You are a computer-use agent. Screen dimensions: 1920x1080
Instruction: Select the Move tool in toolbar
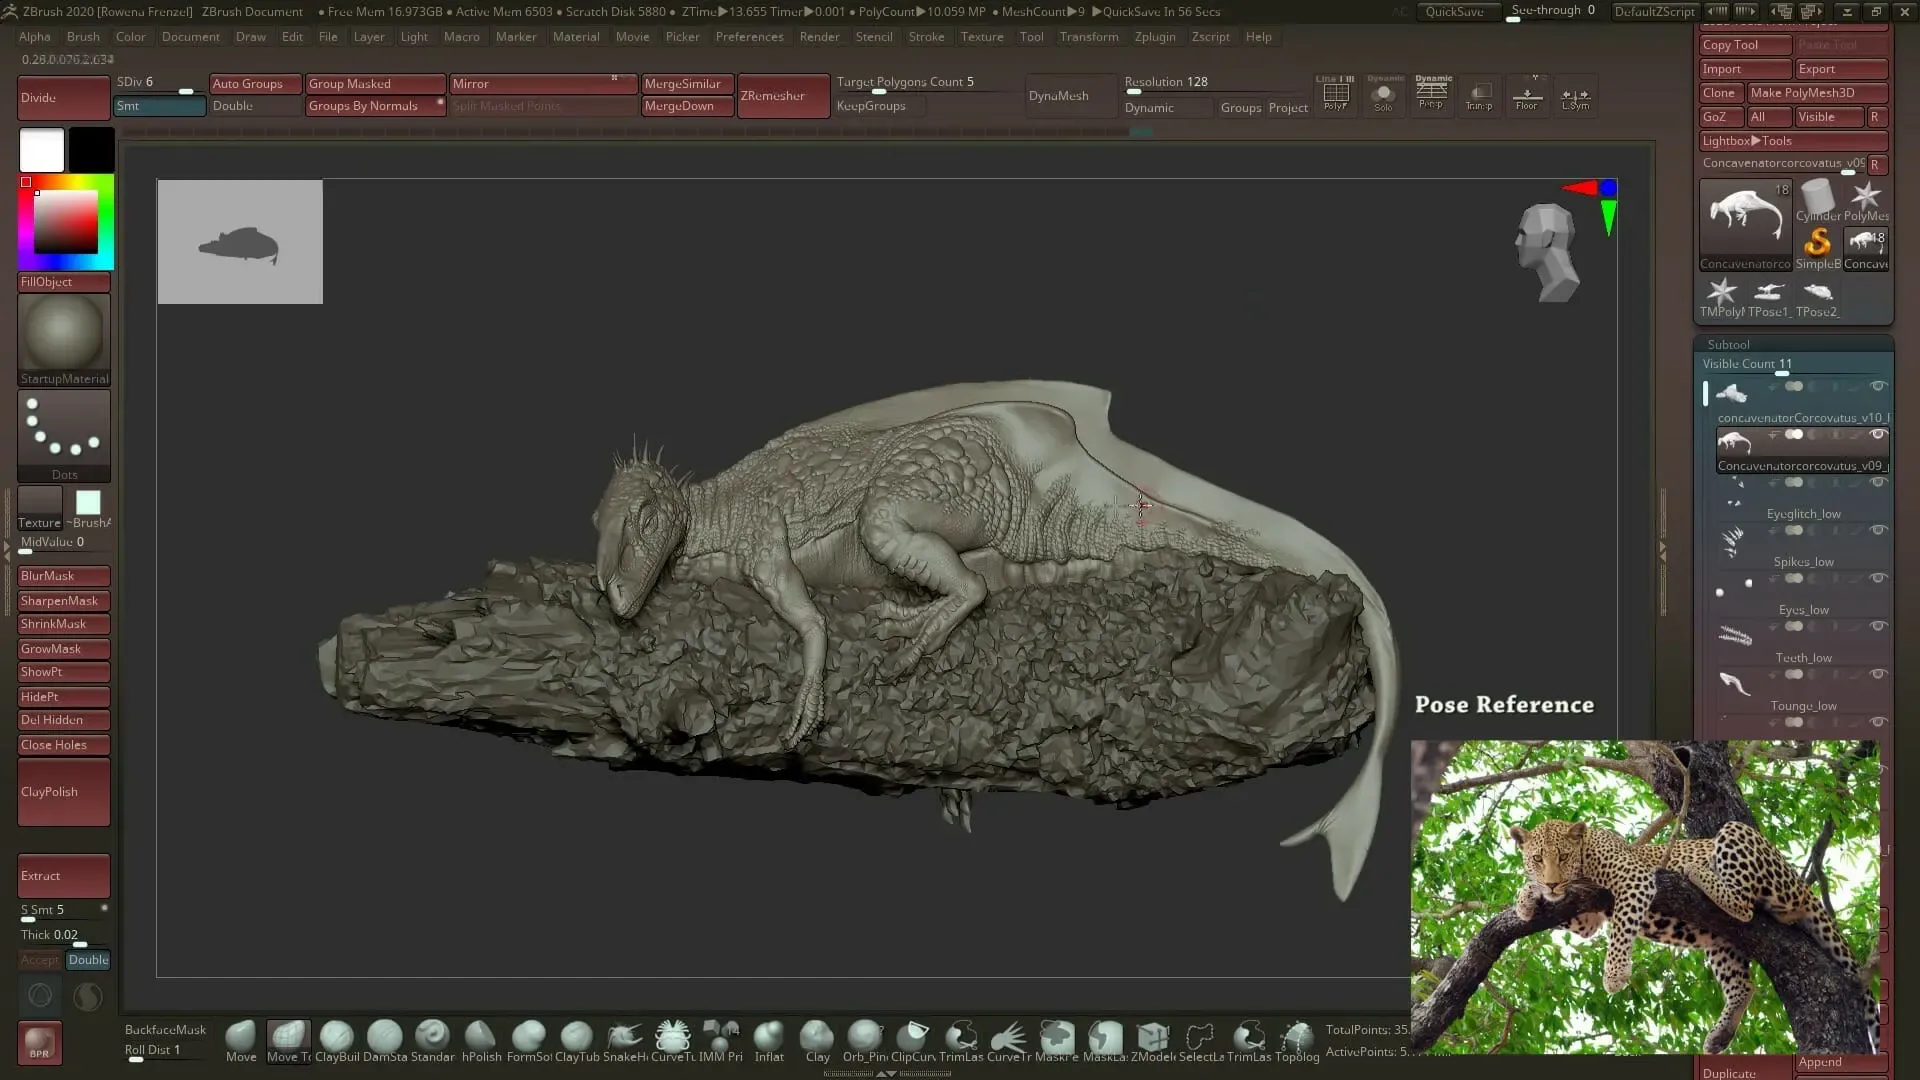[x=241, y=1039]
